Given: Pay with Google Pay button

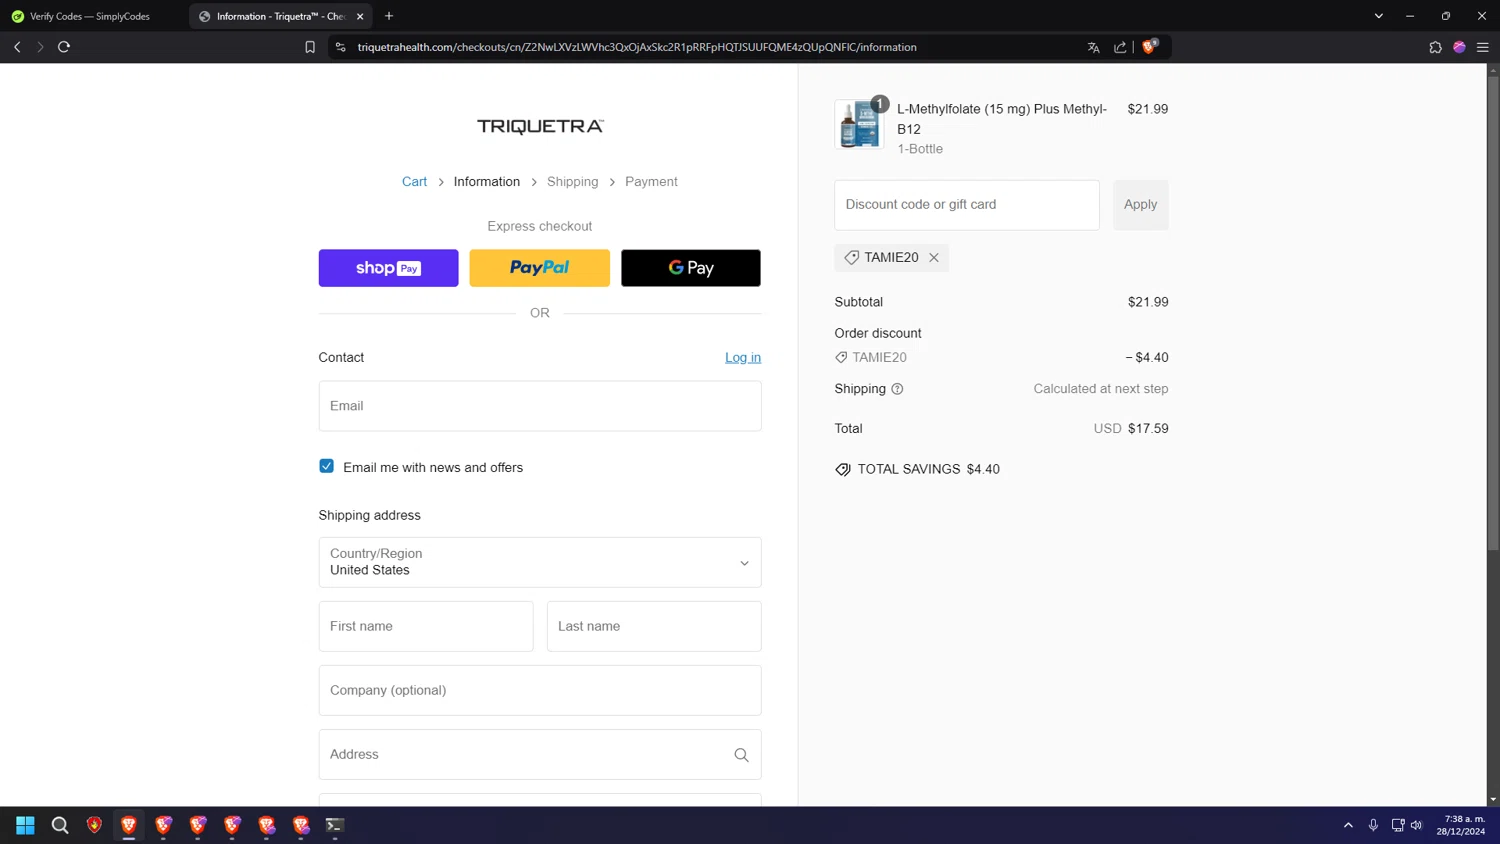Looking at the screenshot, I should (691, 268).
